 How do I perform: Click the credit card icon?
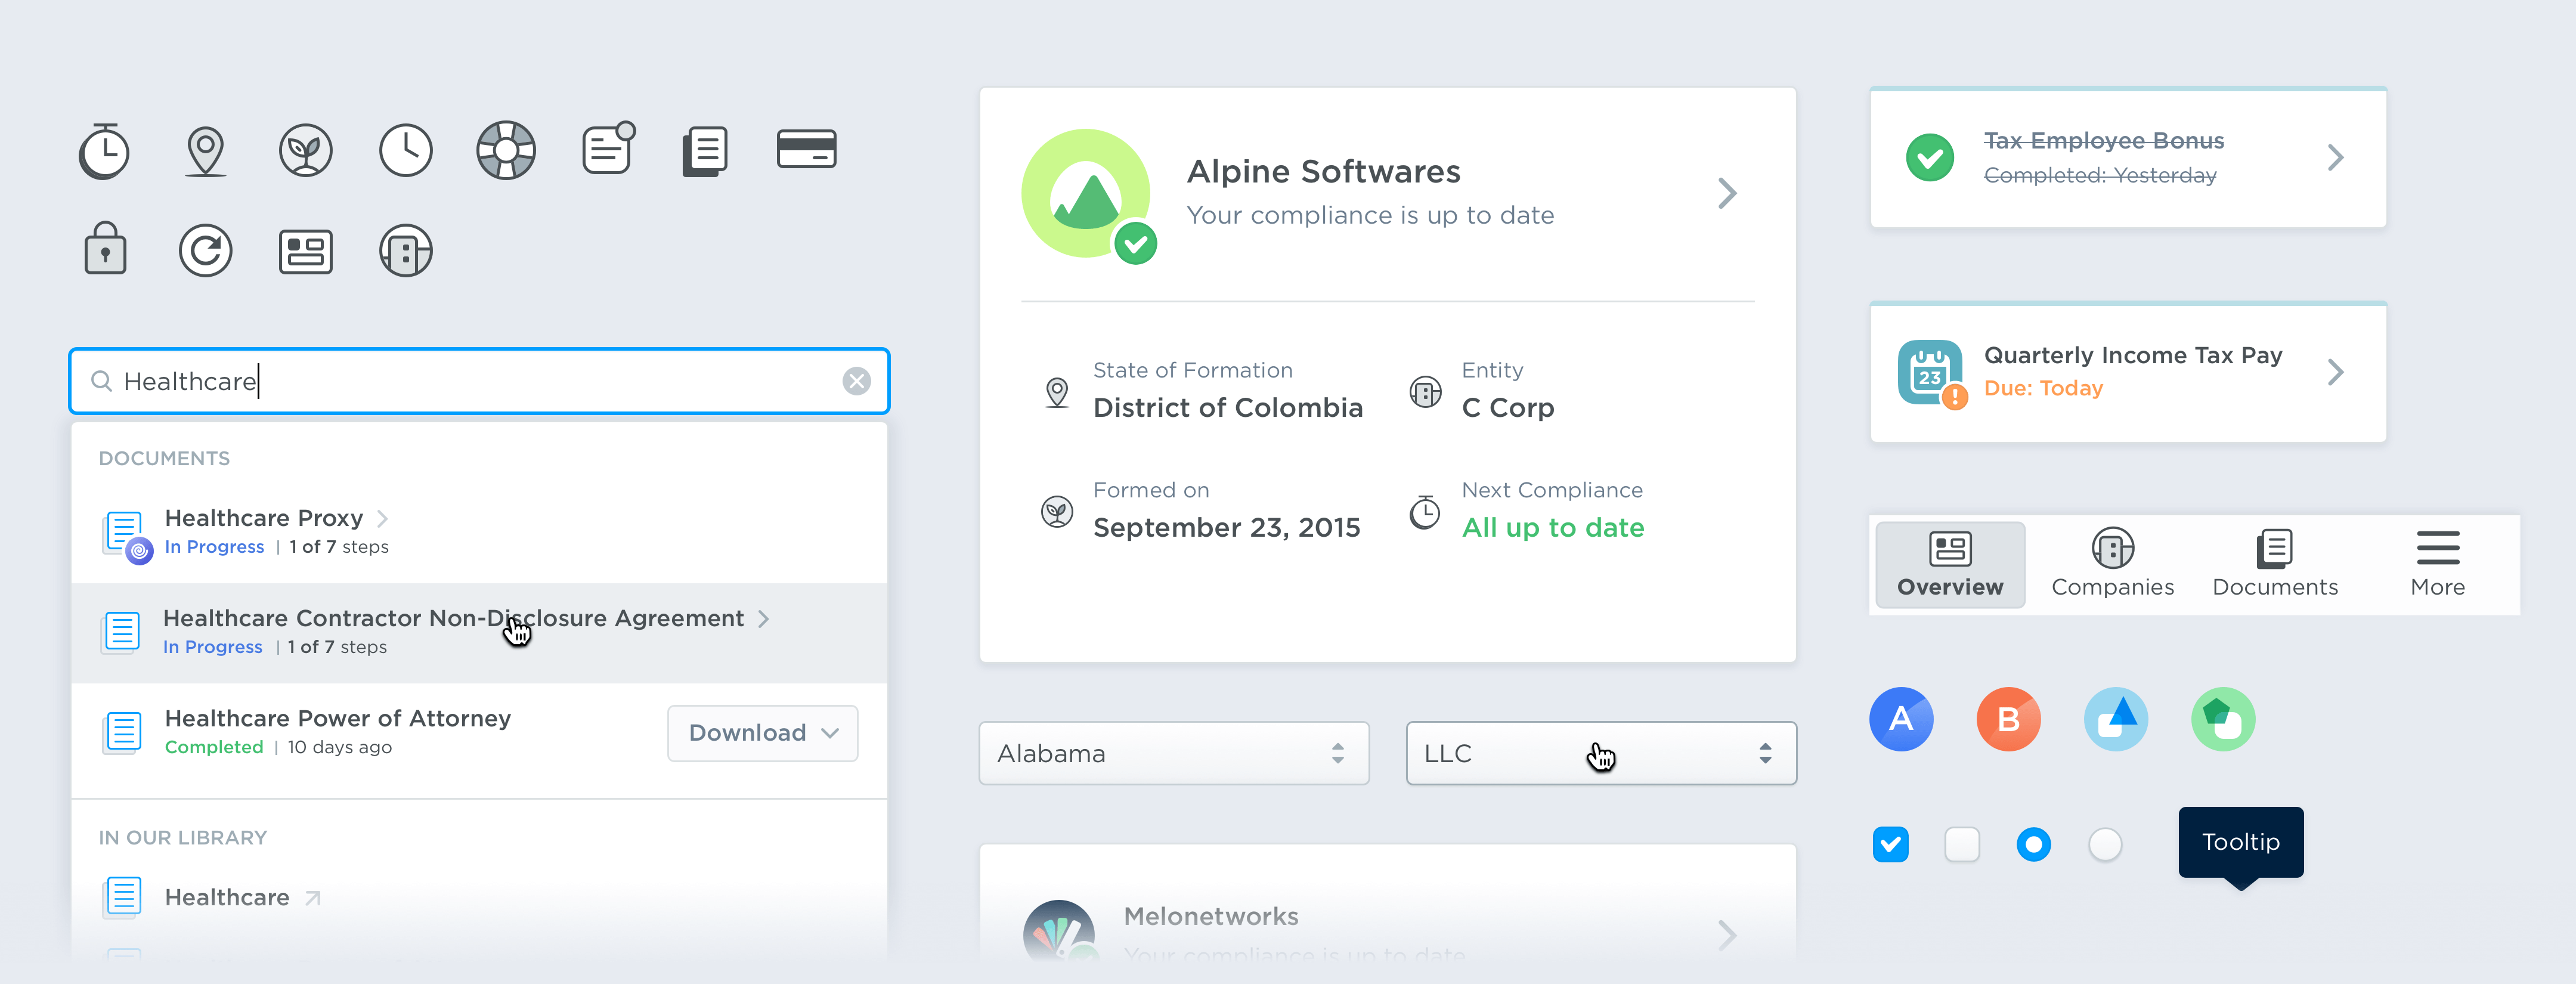(x=806, y=150)
